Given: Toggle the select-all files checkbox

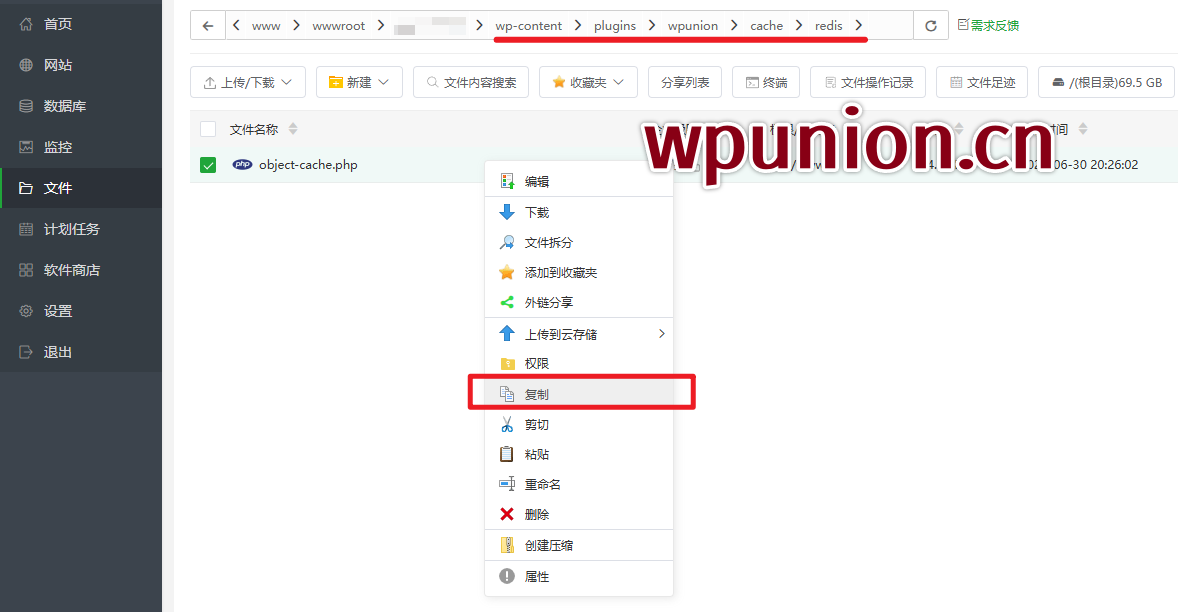Looking at the screenshot, I should pyautogui.click(x=208, y=129).
